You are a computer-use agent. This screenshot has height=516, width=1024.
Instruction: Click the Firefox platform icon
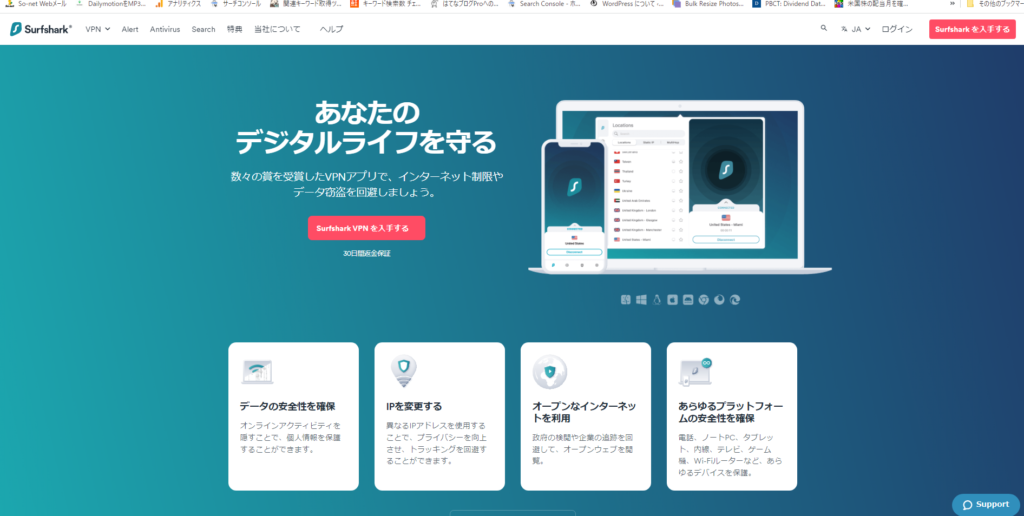pos(720,300)
